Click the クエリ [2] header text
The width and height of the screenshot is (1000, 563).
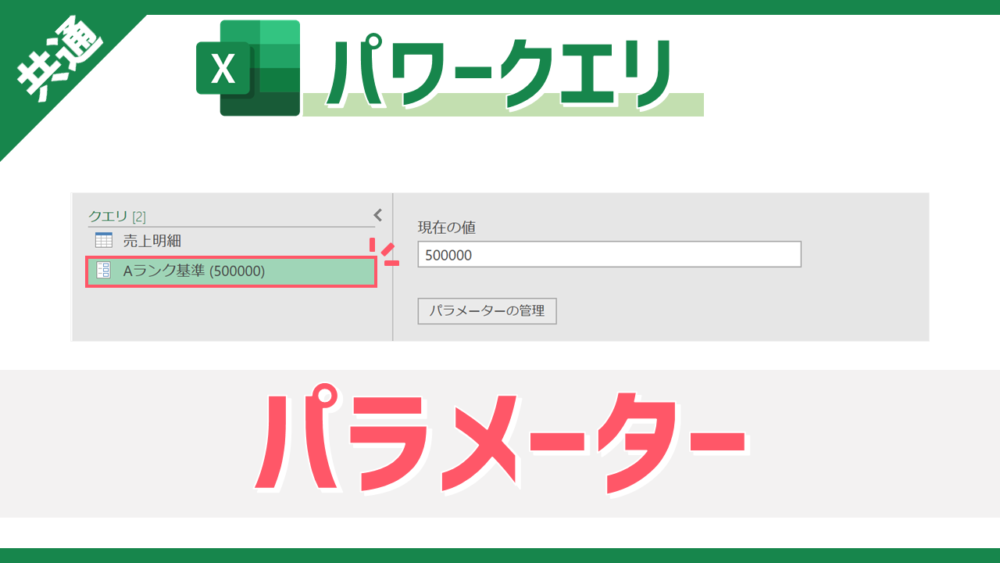tap(117, 216)
